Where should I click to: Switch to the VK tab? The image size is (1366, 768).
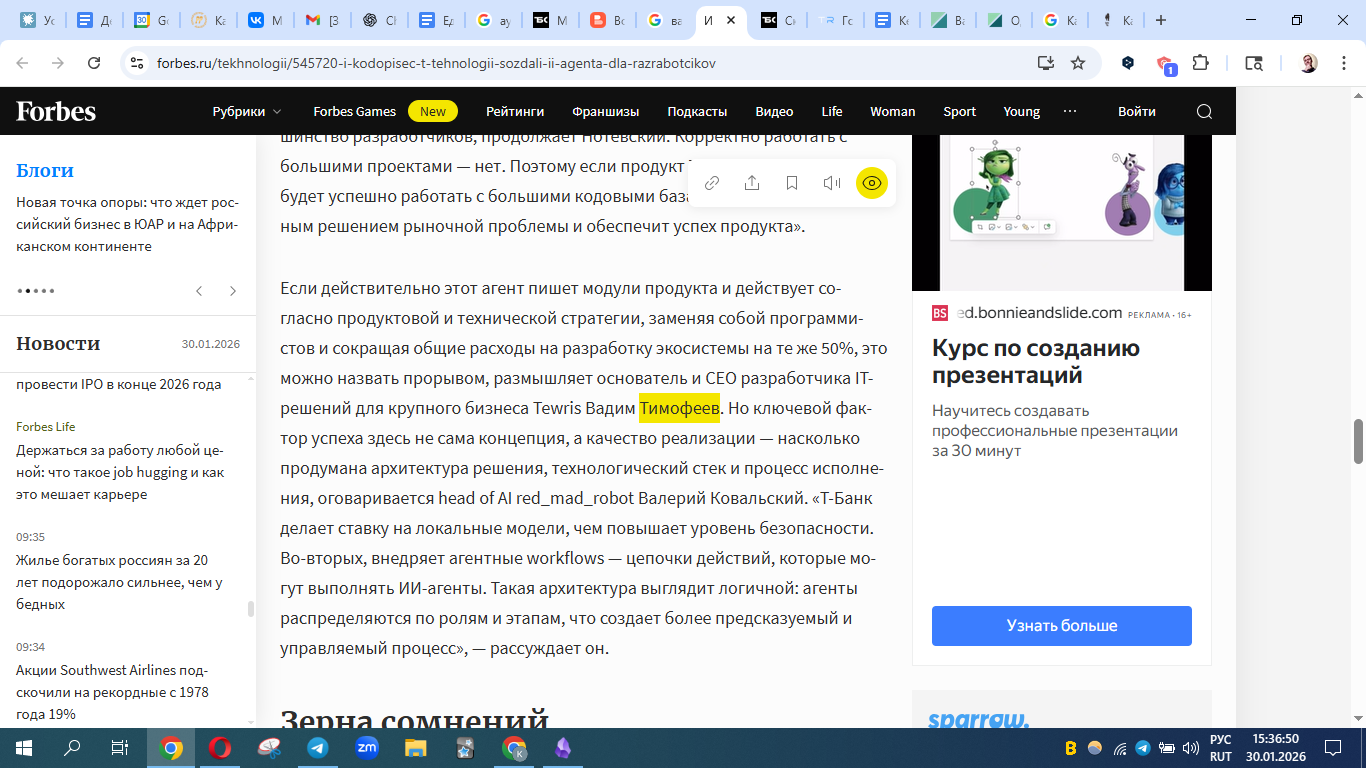pyautogui.click(x=265, y=20)
